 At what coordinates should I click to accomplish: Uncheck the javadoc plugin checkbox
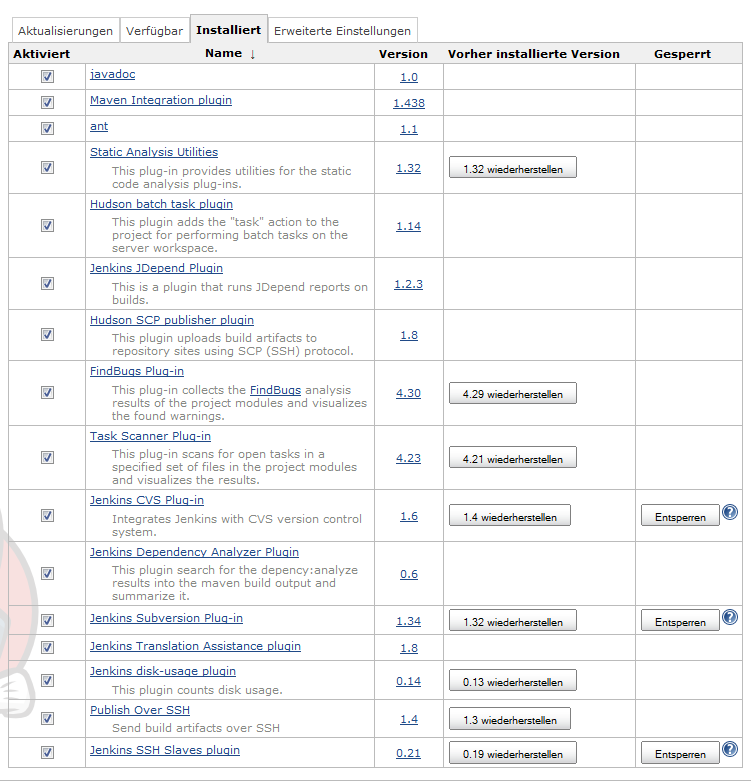(x=47, y=77)
